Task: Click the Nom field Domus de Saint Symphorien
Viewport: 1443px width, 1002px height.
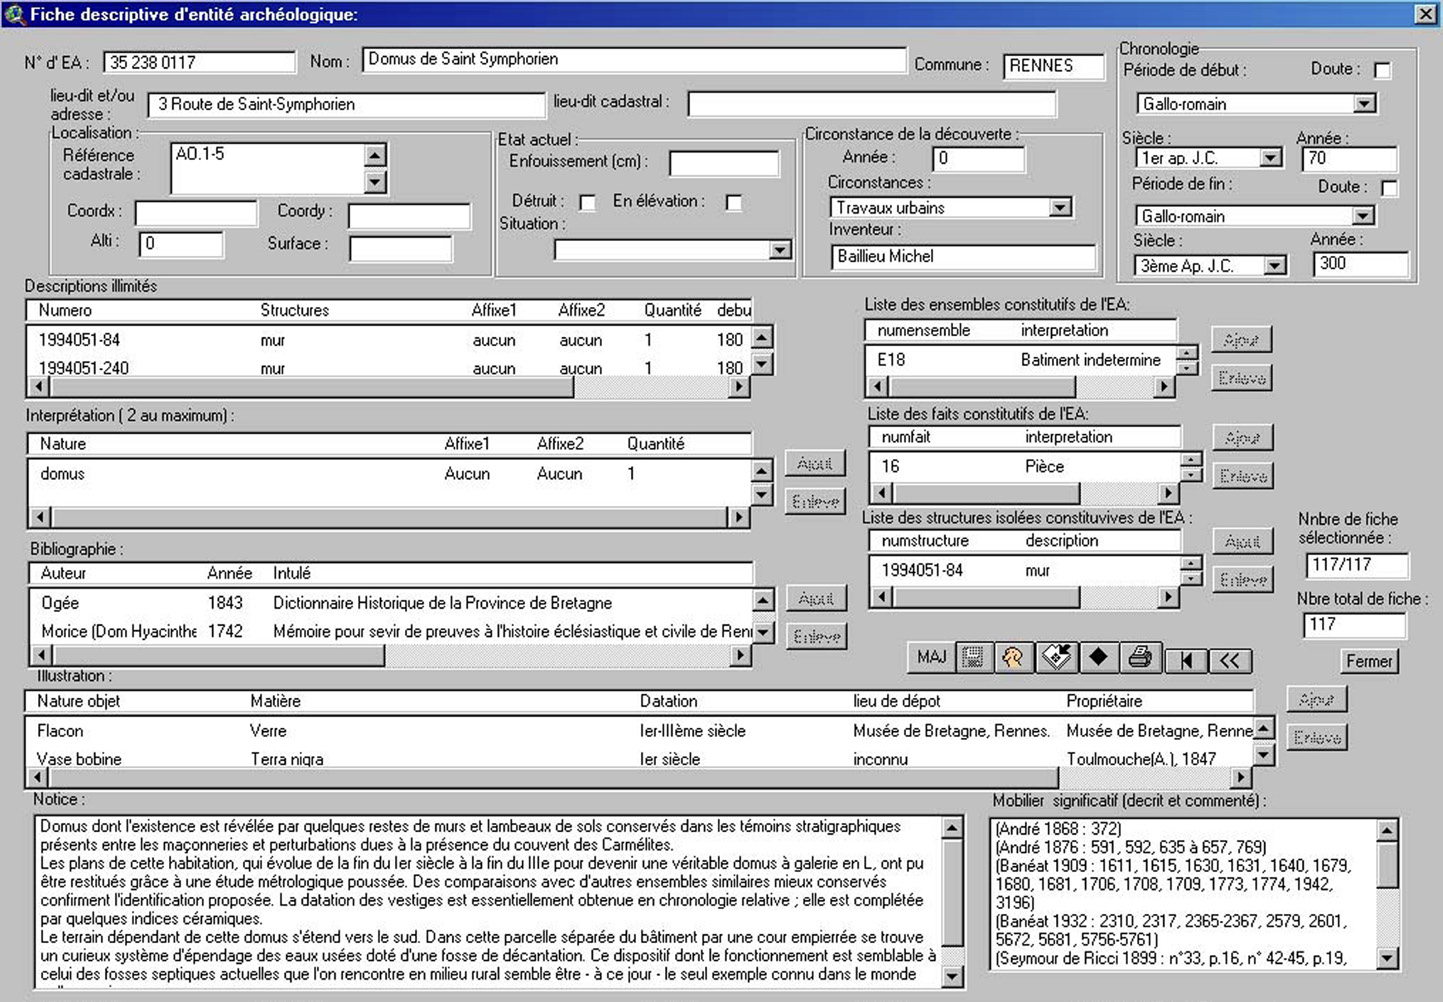Action: (x=634, y=59)
